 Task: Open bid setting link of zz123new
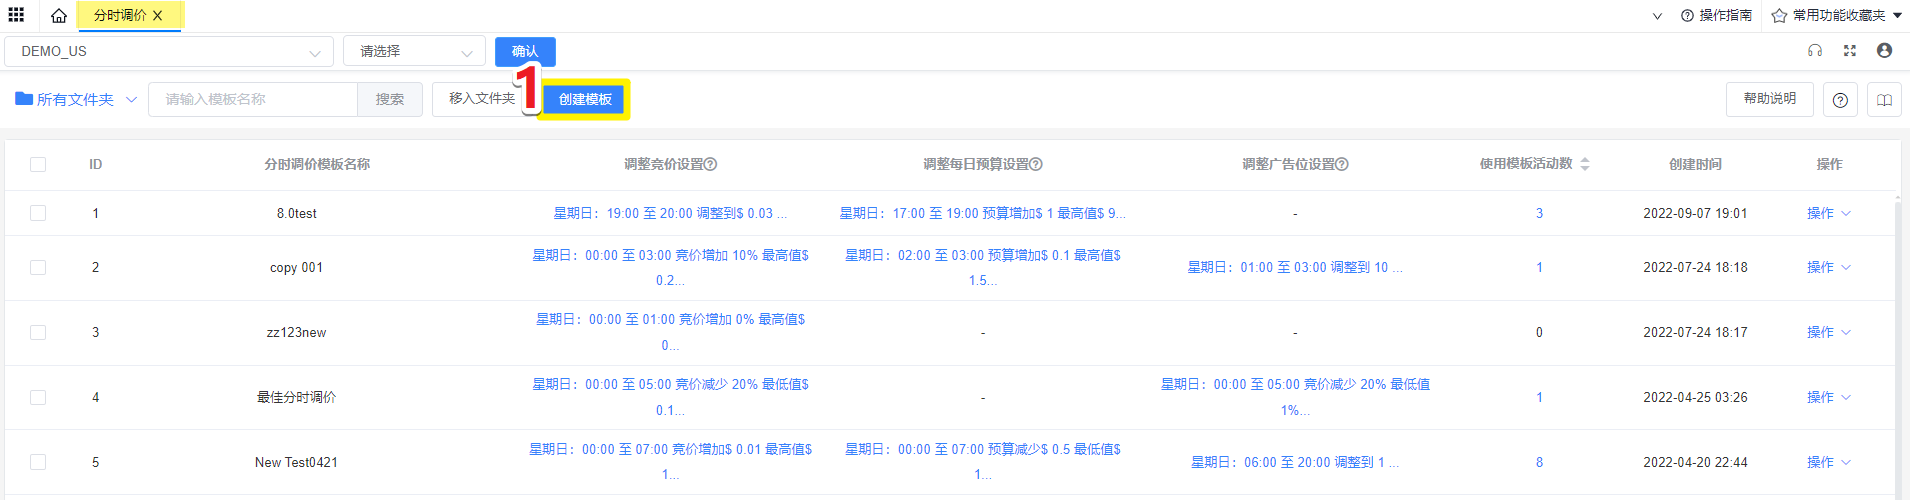670,332
